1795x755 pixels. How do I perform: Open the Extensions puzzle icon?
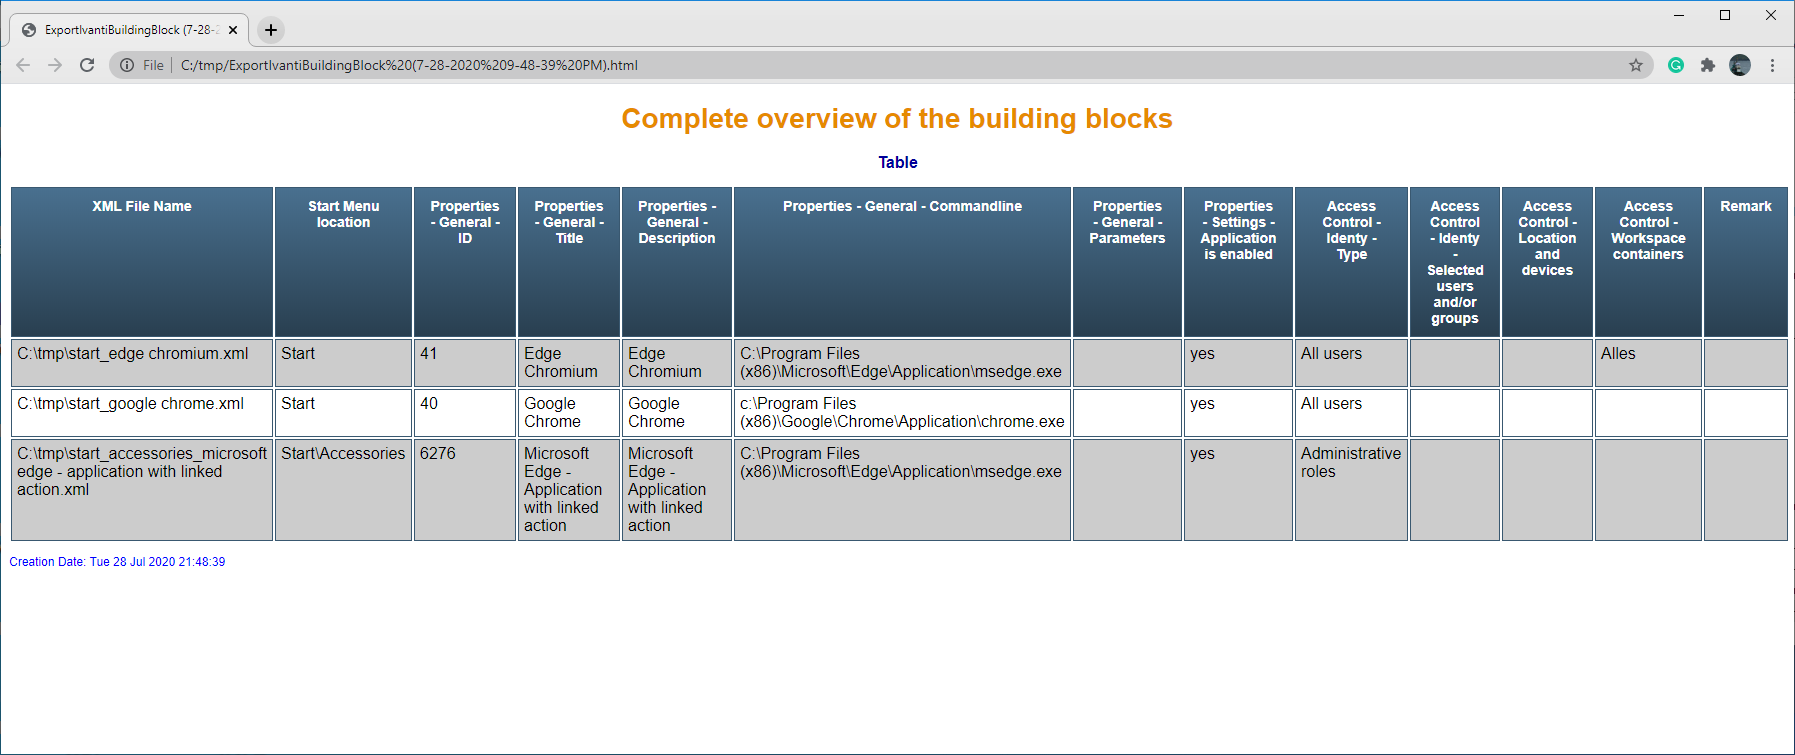(1708, 65)
